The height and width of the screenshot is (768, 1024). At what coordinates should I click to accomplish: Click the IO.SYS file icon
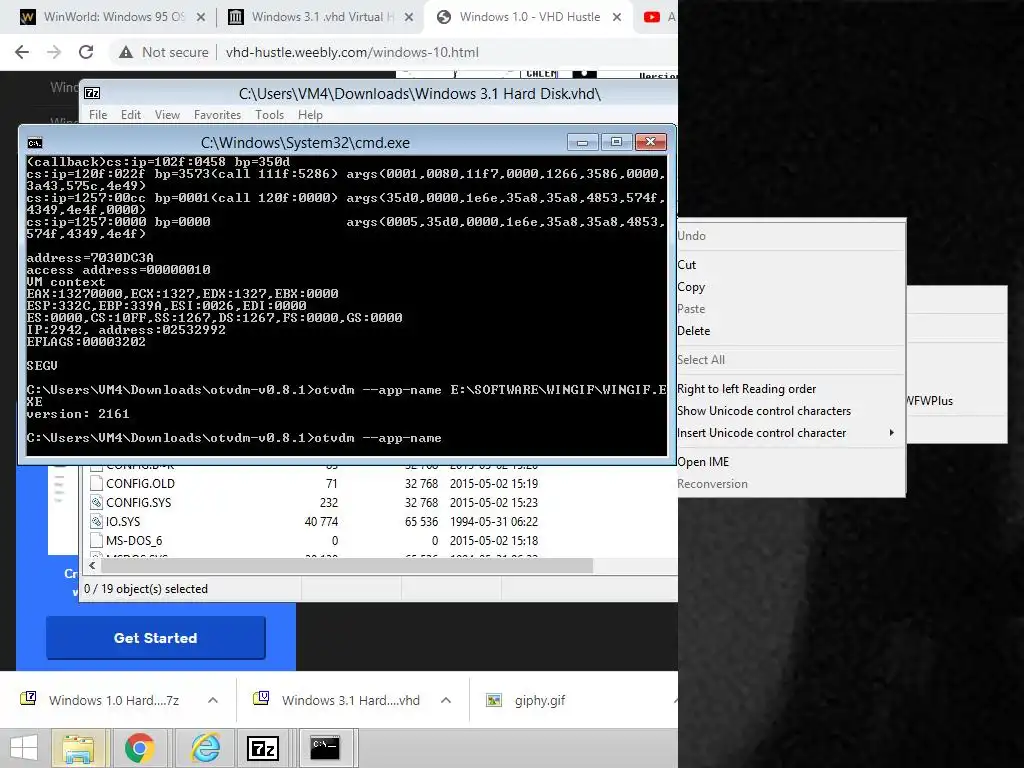[x=96, y=522]
